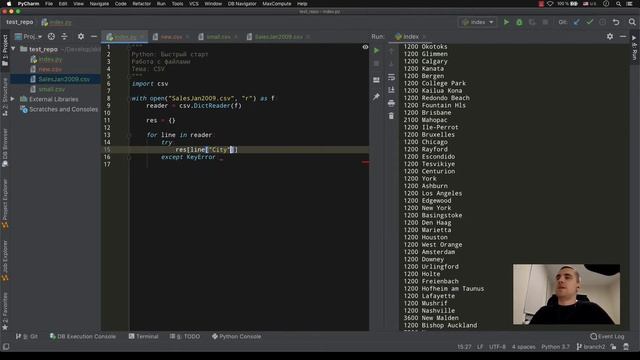Expand External Libraries node
This screenshot has height=360, width=640.
(12, 99)
